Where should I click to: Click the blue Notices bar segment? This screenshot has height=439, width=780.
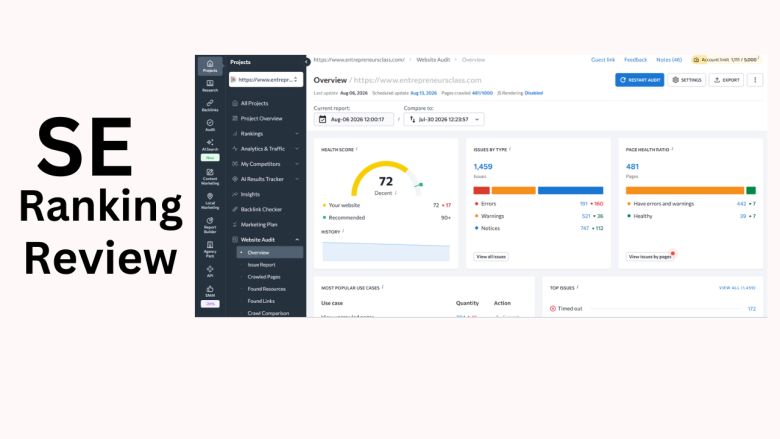570,190
